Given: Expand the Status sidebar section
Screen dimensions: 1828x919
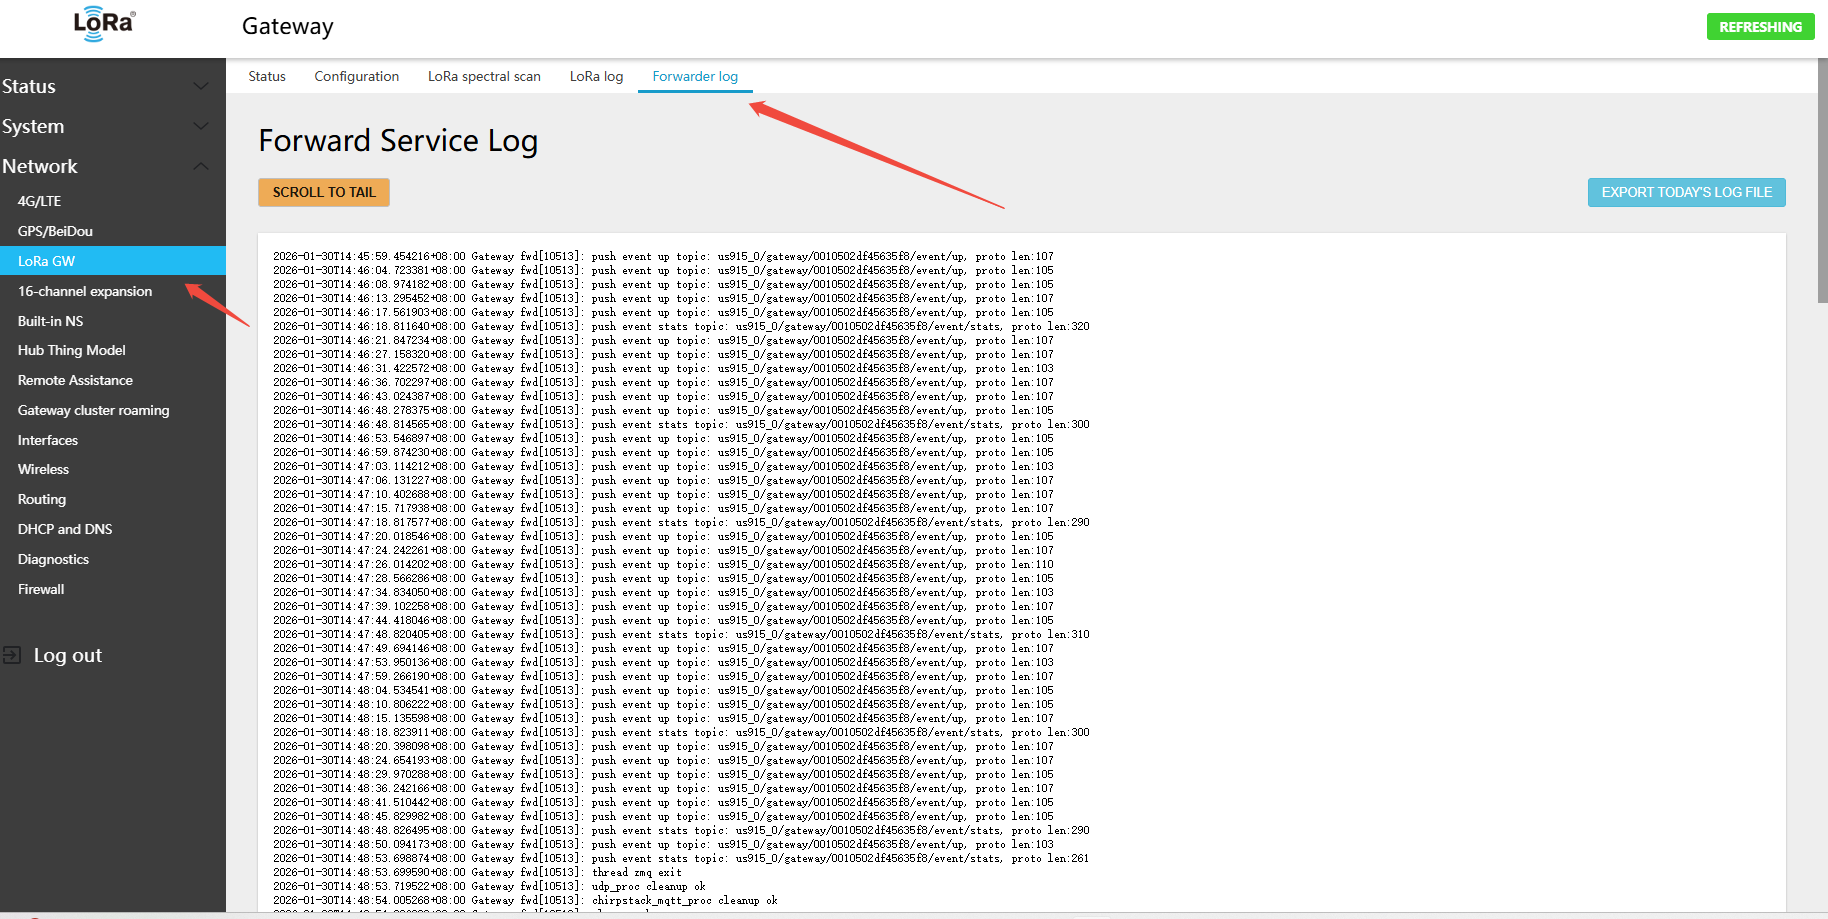Looking at the screenshot, I should tap(200, 86).
